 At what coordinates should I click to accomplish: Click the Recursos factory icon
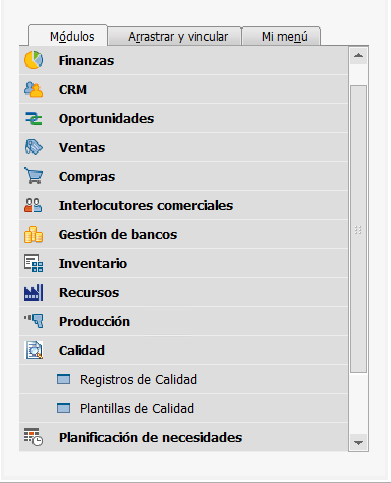coord(33,292)
